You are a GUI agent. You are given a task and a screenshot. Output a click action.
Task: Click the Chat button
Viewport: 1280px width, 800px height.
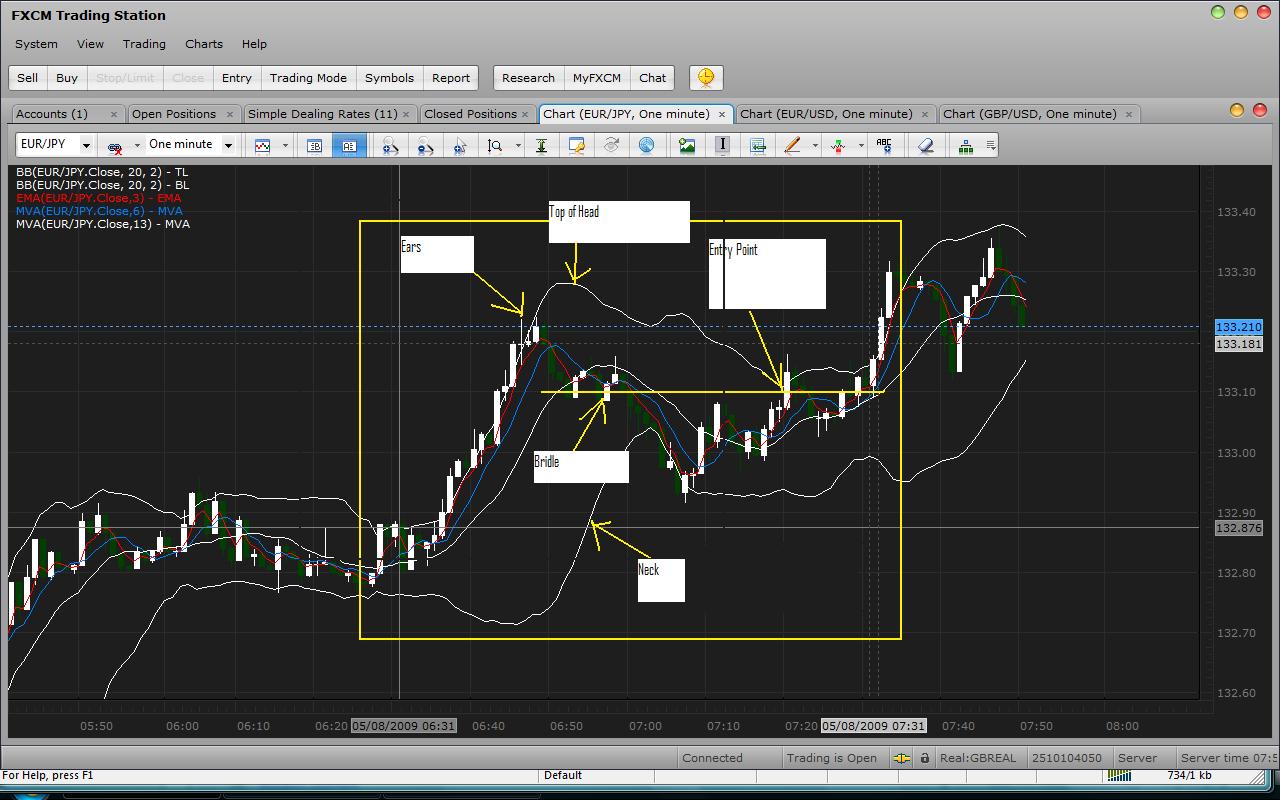[653, 78]
